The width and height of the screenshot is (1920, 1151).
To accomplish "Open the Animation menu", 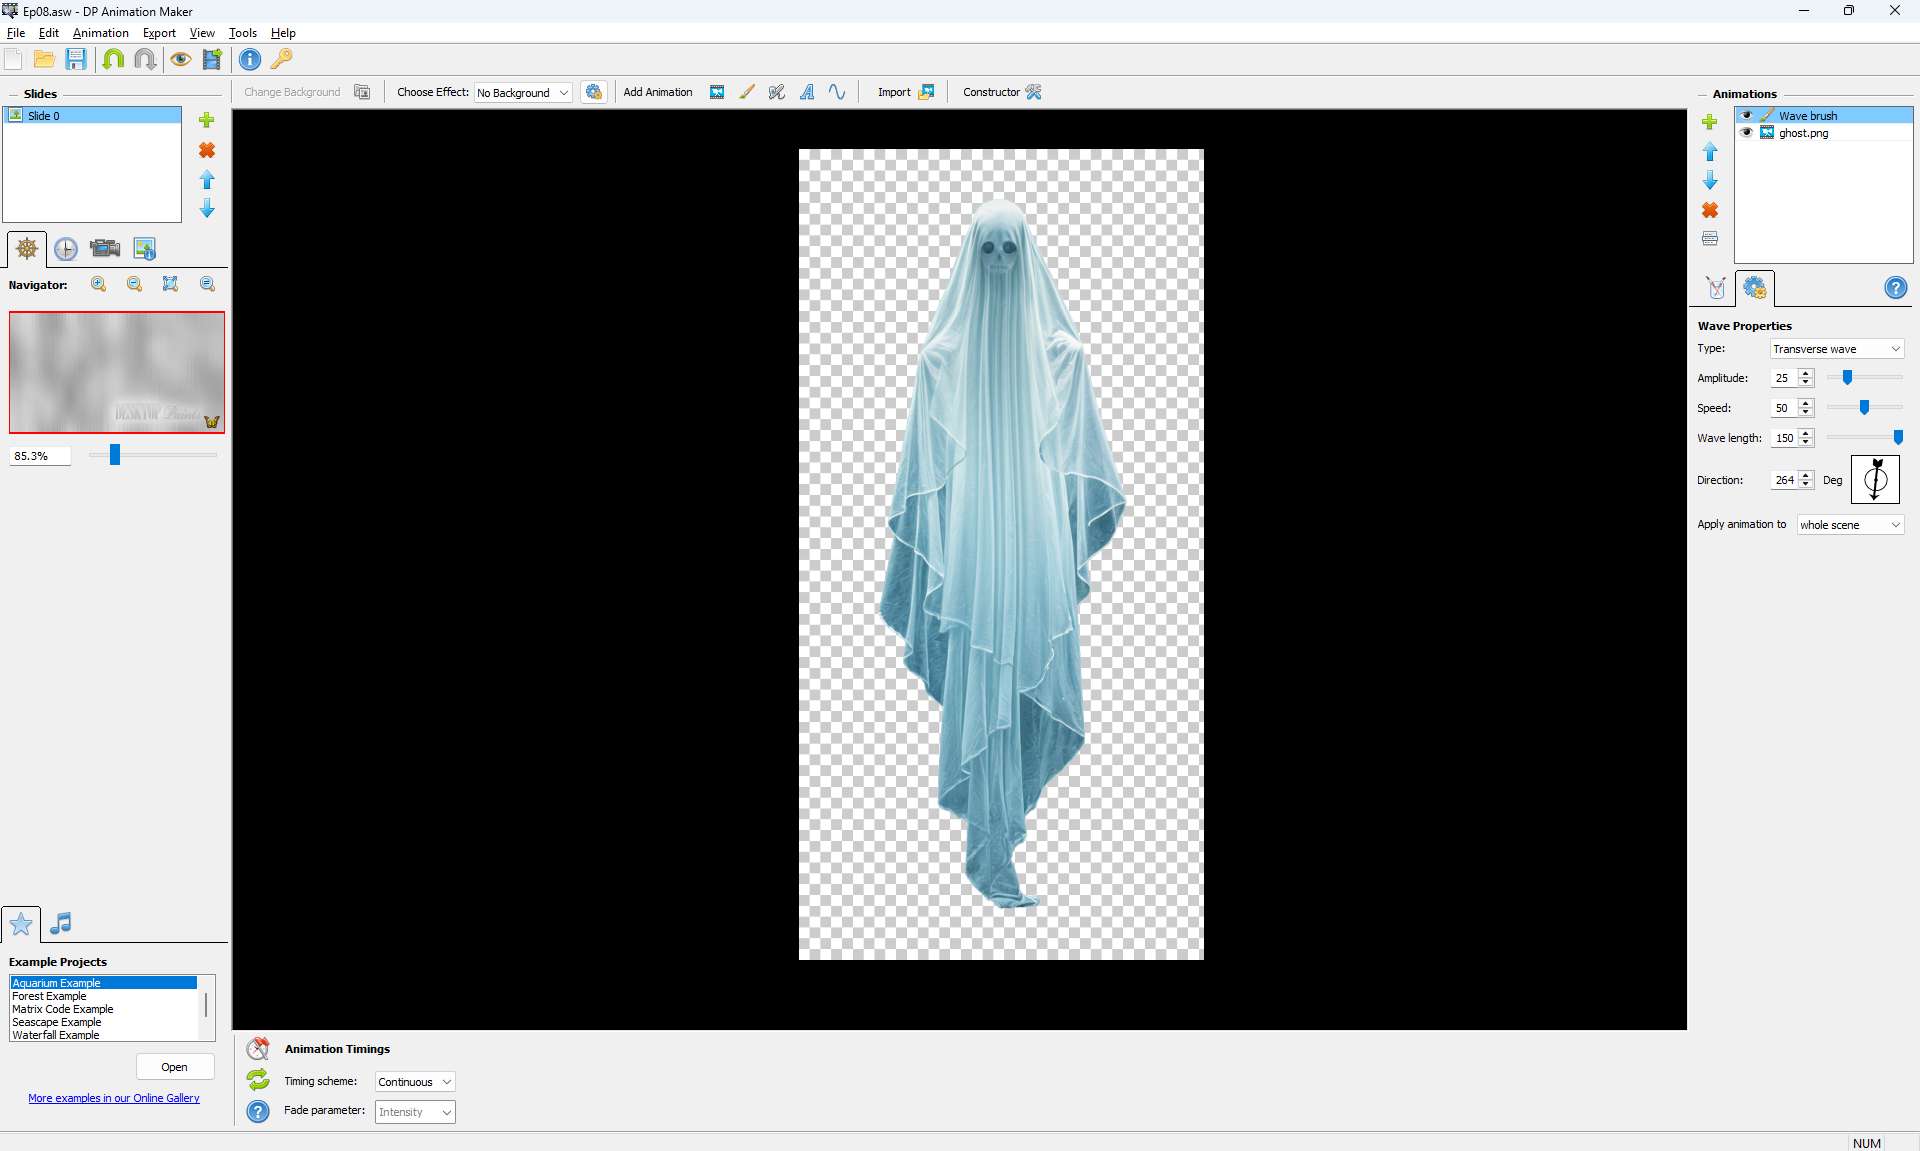I will click(x=100, y=33).
